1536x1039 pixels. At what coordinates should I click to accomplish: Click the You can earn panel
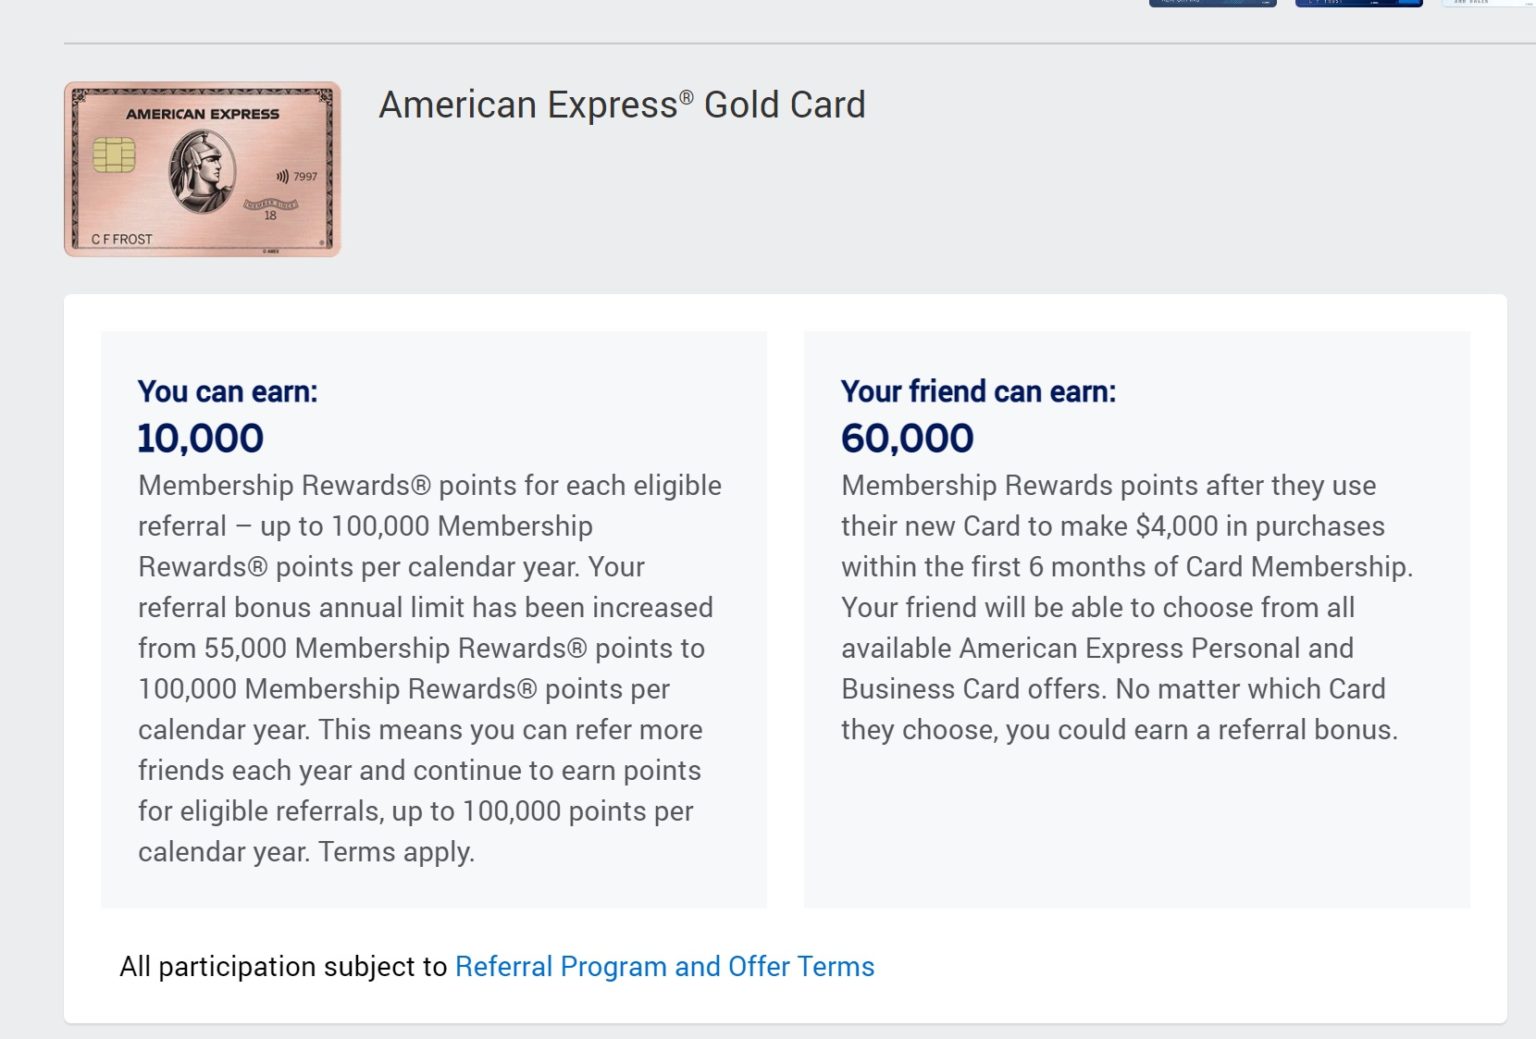point(433,618)
